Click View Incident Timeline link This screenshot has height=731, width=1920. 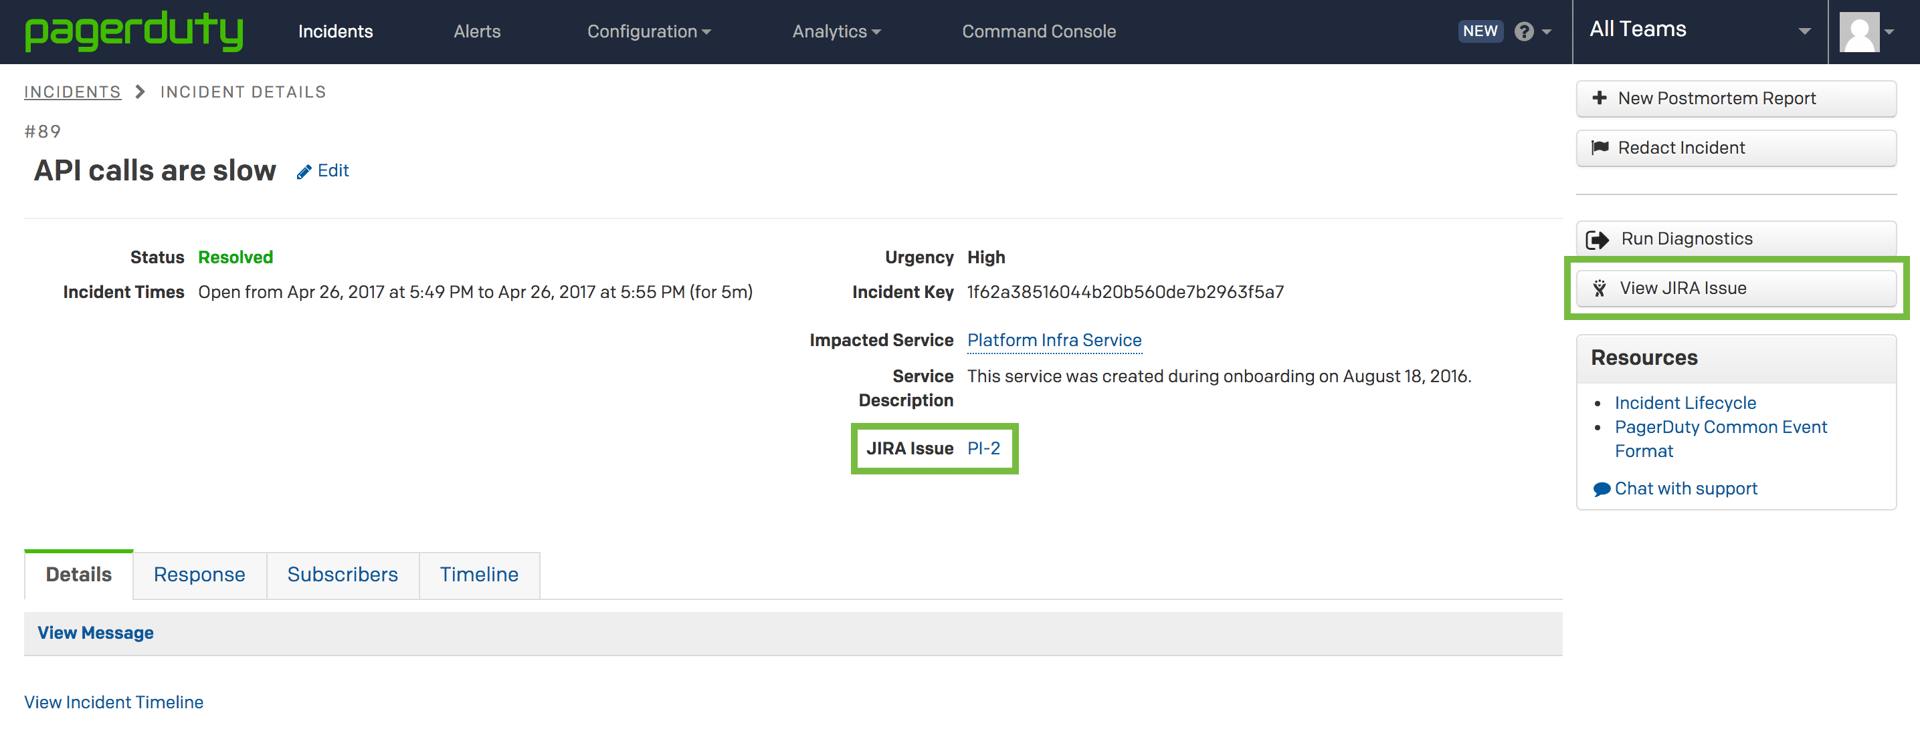point(114,702)
